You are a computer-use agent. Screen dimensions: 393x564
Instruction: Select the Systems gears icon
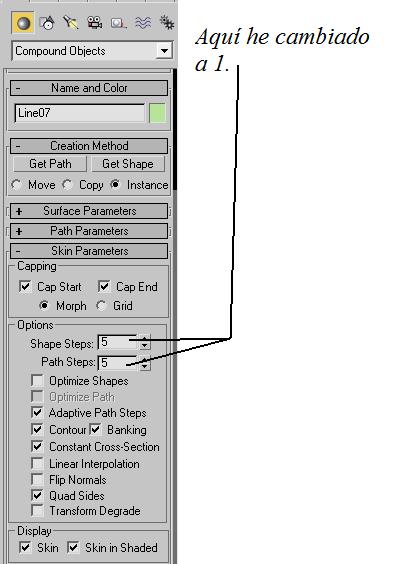166,23
